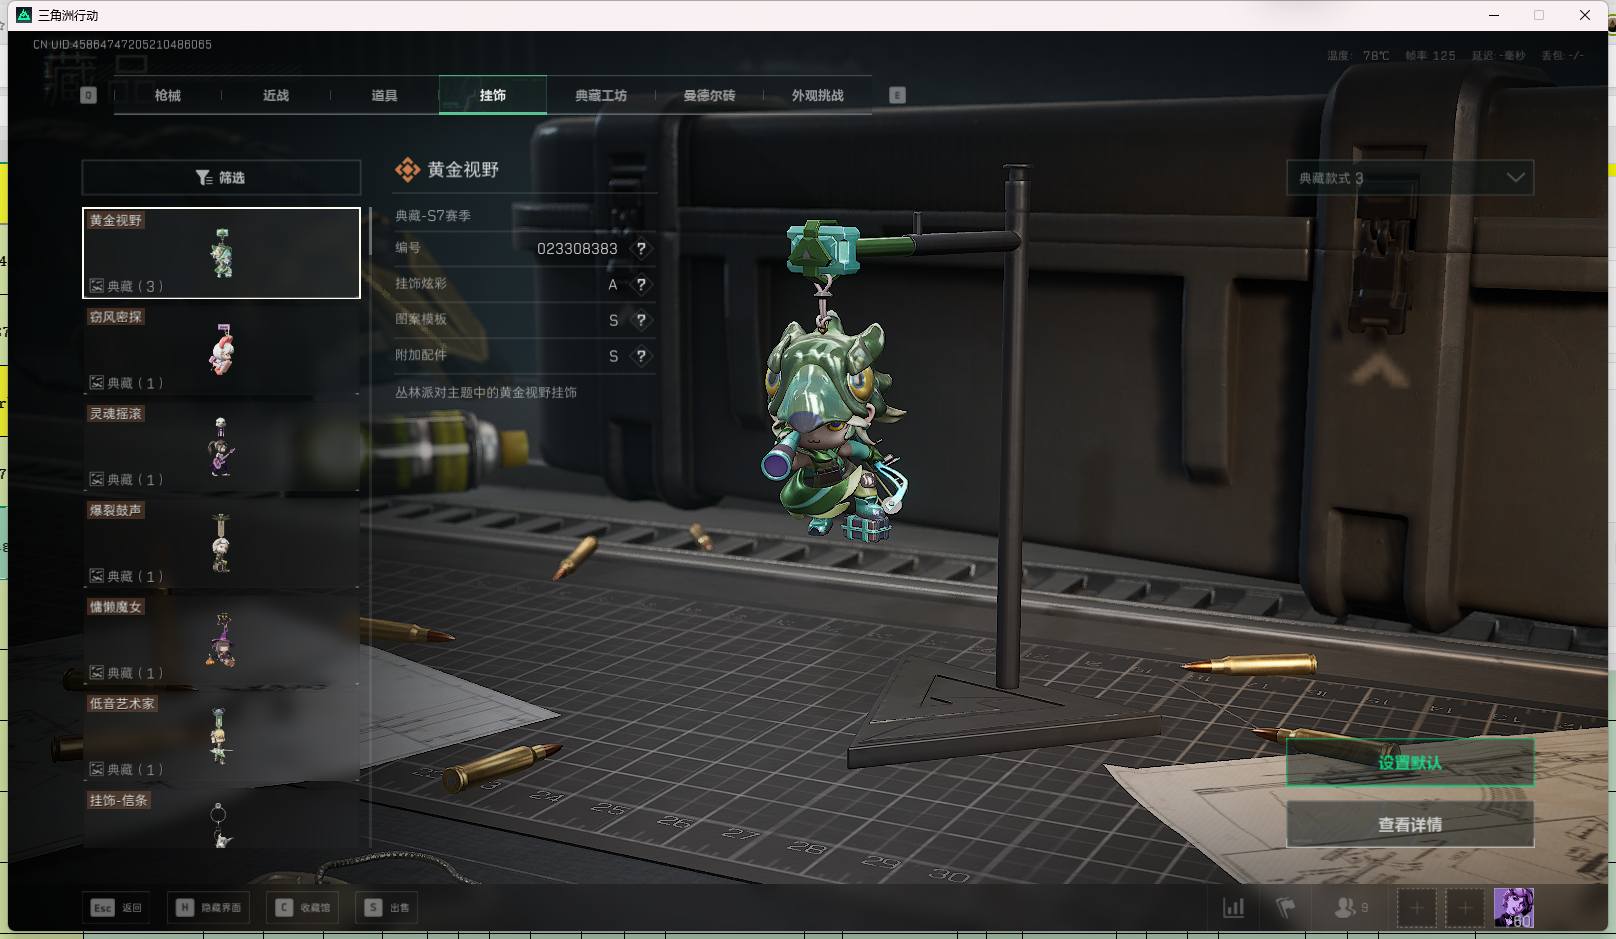
Task: Click the orange rarity icon beside 黄金视野 title
Action: (407, 170)
